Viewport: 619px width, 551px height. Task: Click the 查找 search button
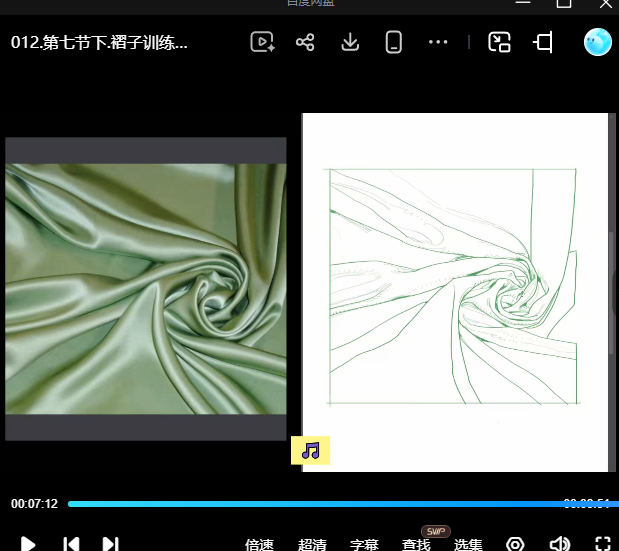pyautogui.click(x=416, y=545)
